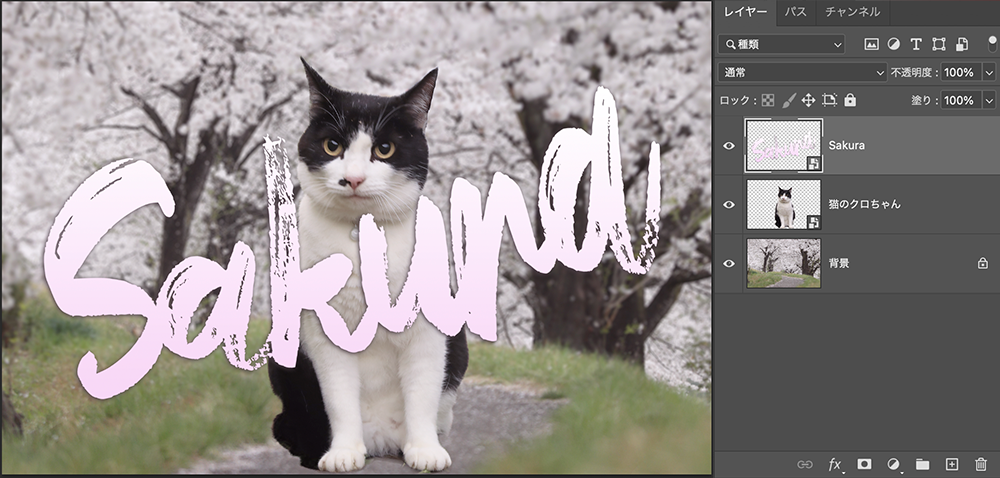
Task: Hide the 背景 layer eye icon
Action: point(729,263)
